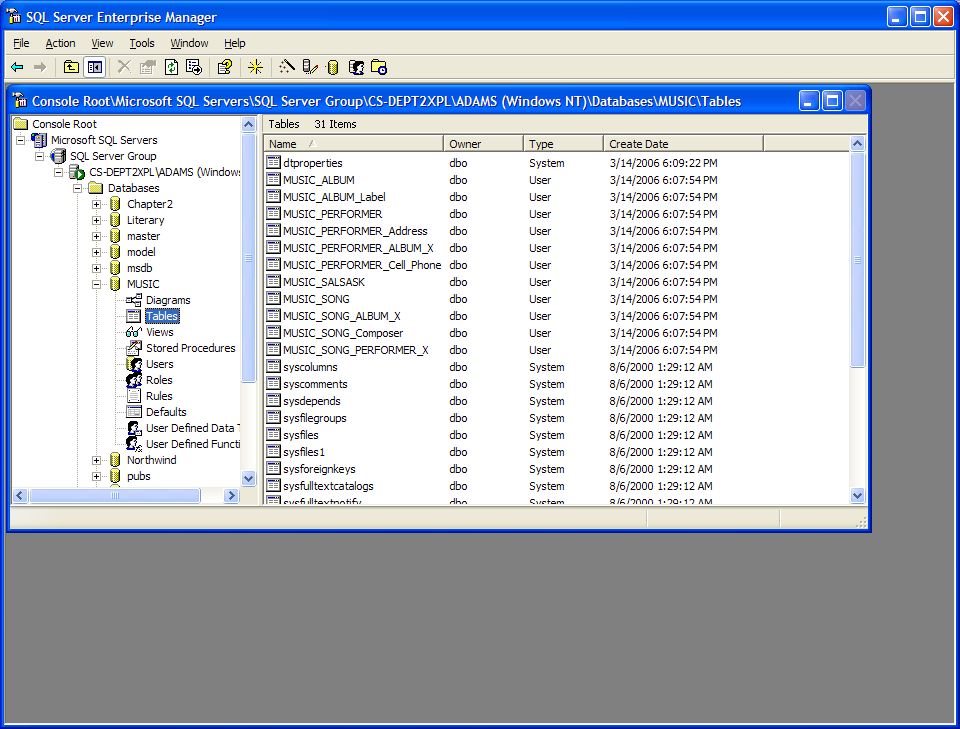The width and height of the screenshot is (960, 729).
Task: Collapse the MUSIC database node
Action: point(96,284)
